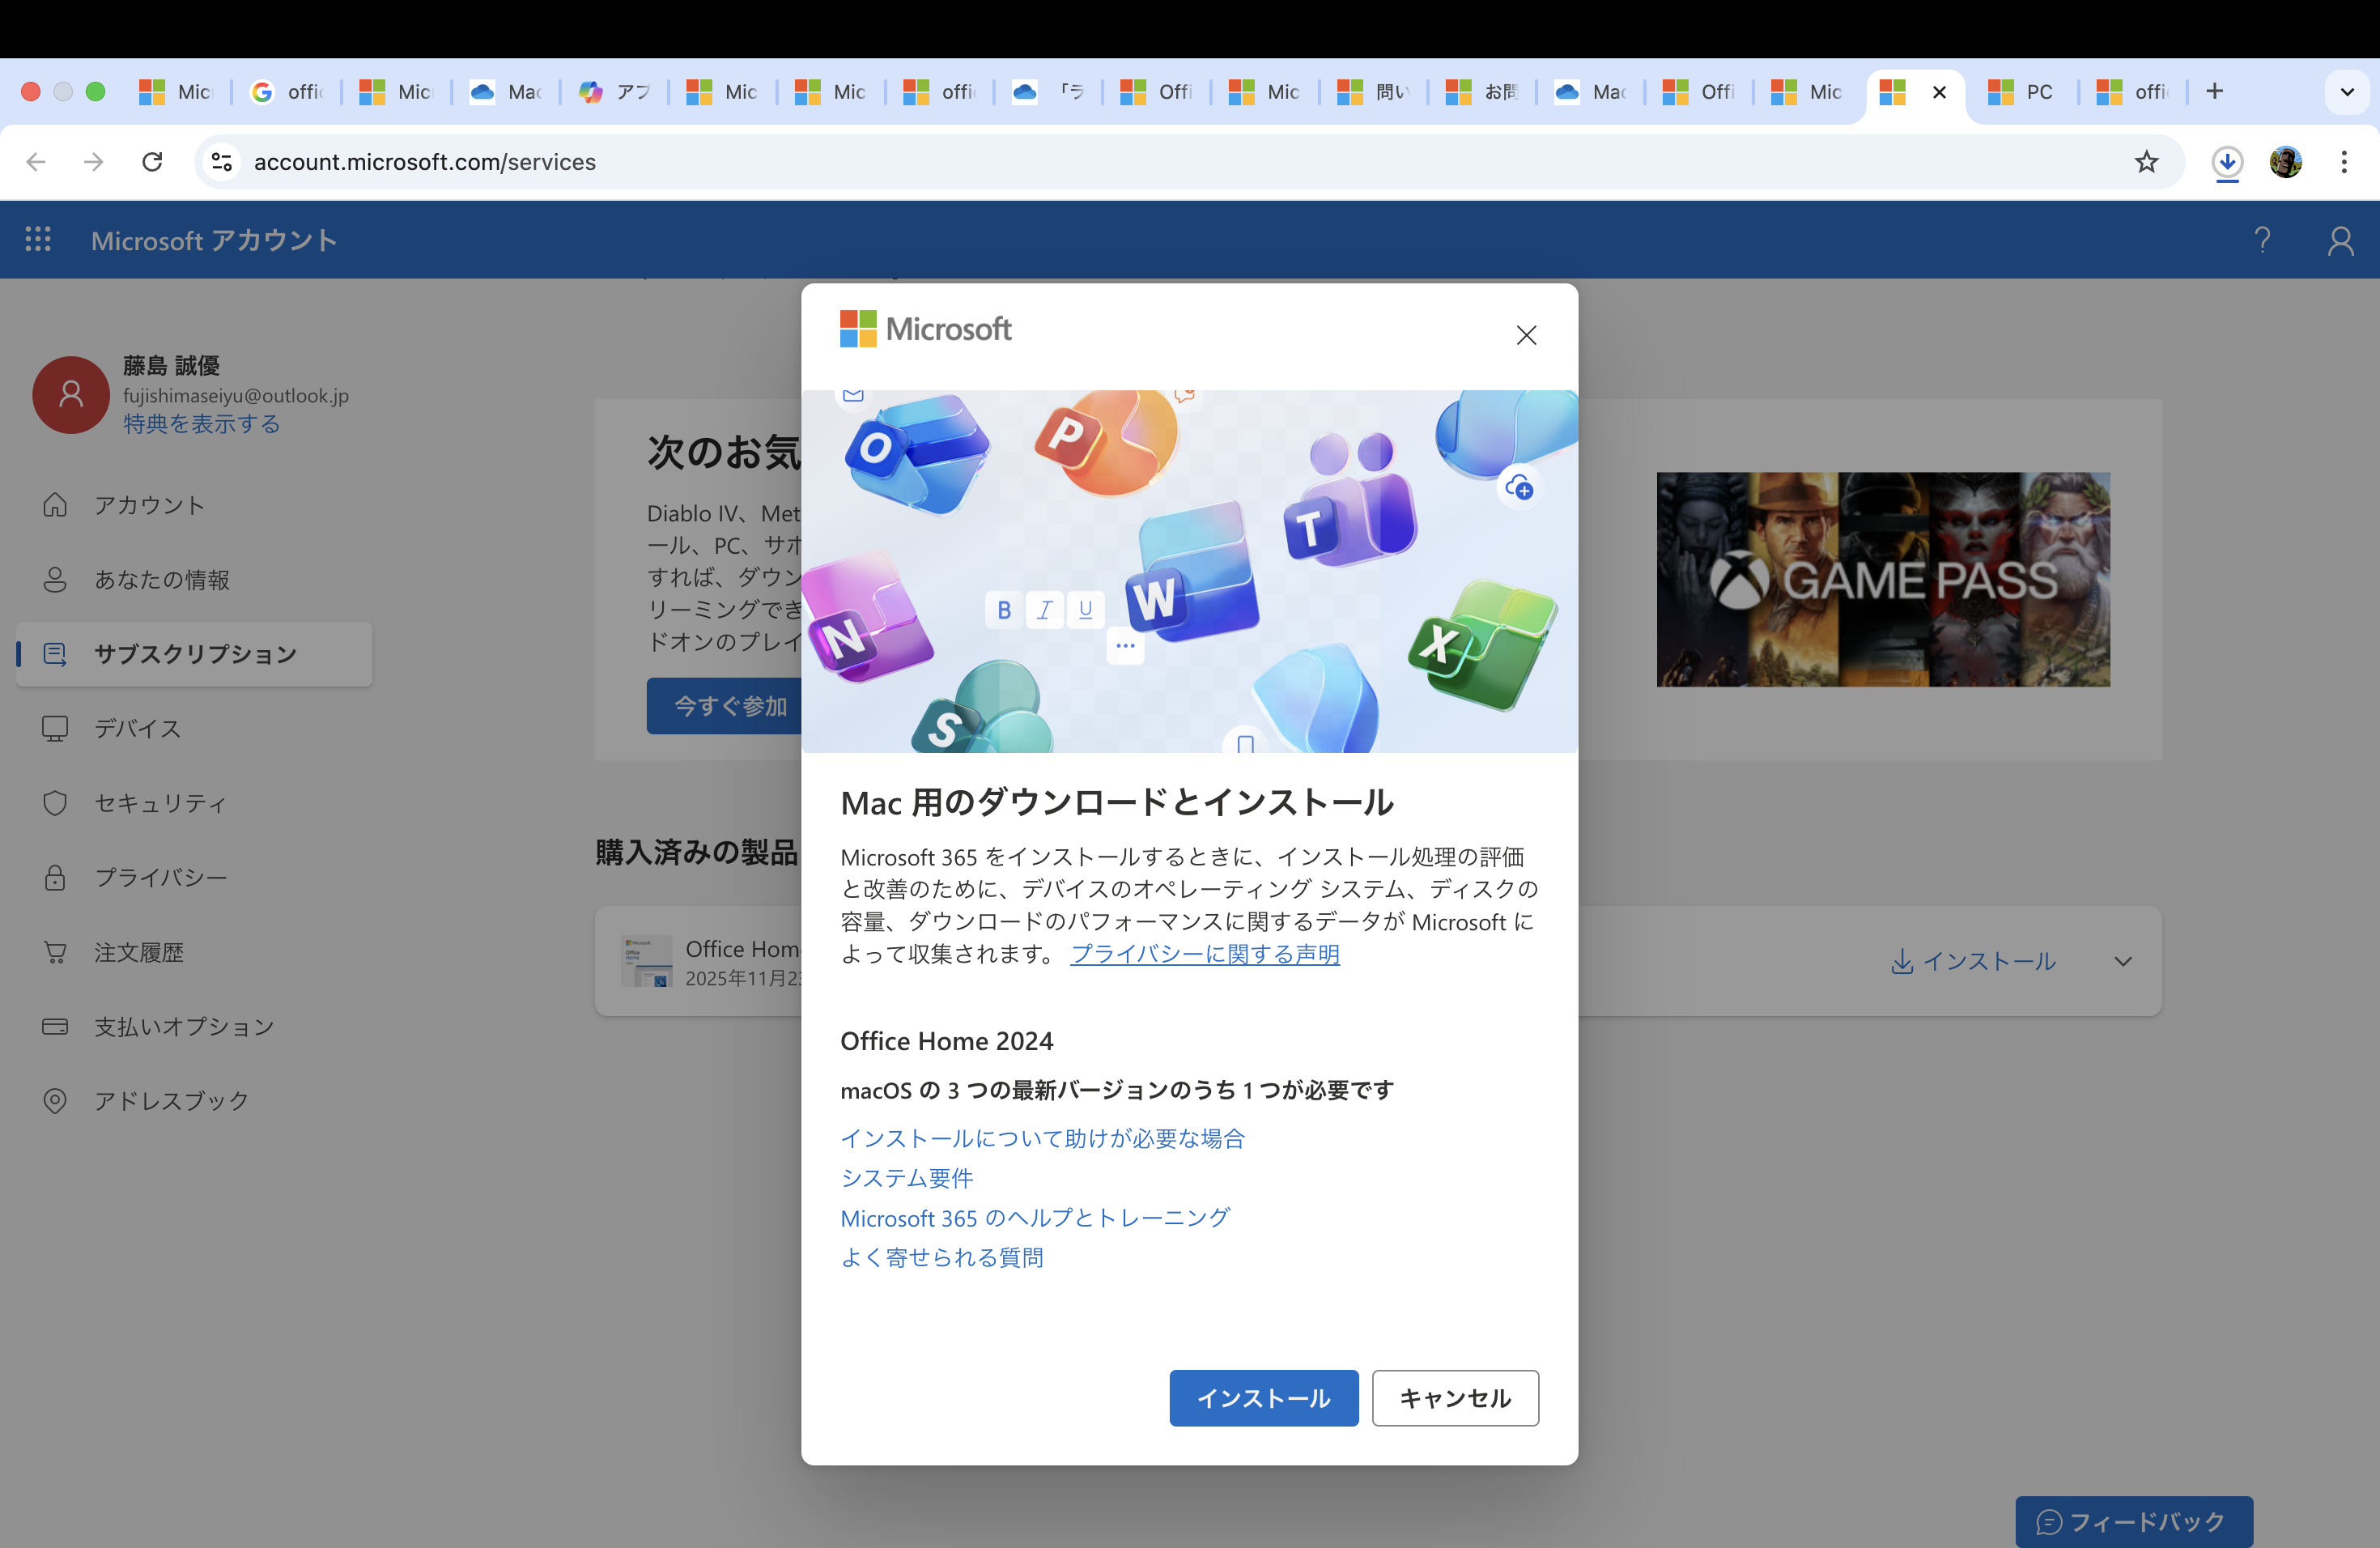Close the active browser tab
The image size is (2380, 1548).
pyautogui.click(x=1939, y=92)
